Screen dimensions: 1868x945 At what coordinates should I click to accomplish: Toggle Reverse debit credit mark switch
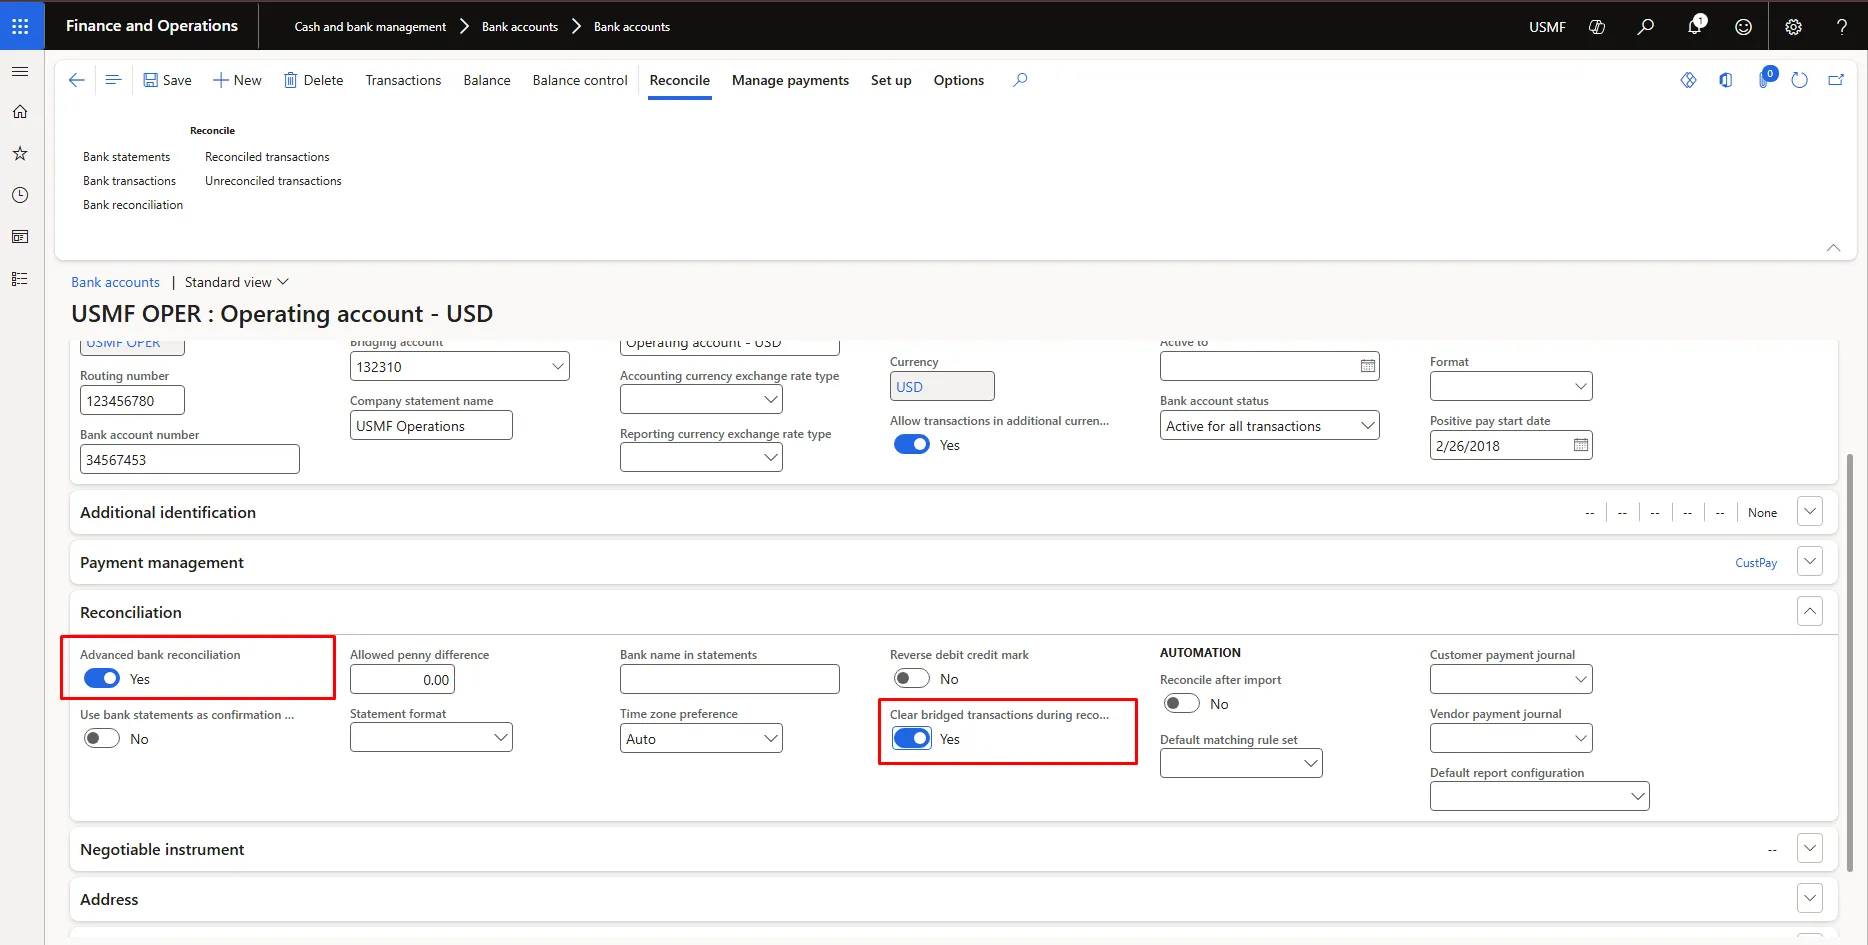[x=912, y=679]
